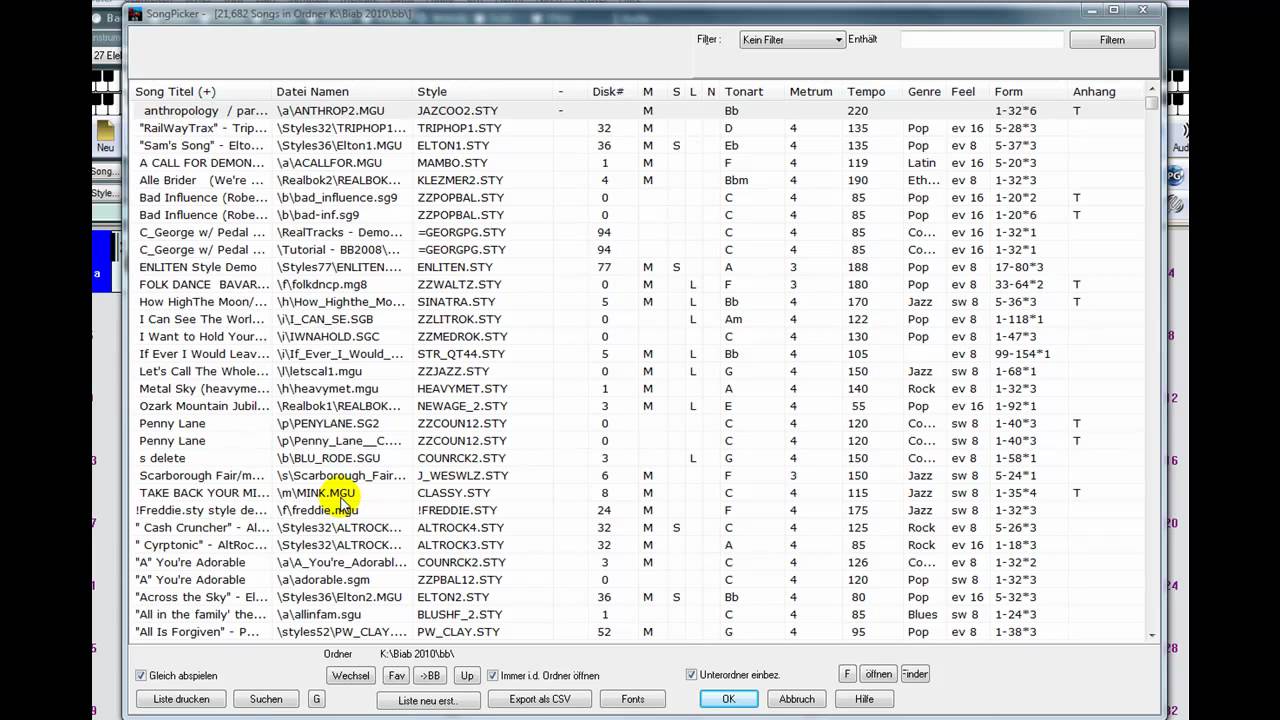Click Export als CSV button

tap(540, 699)
